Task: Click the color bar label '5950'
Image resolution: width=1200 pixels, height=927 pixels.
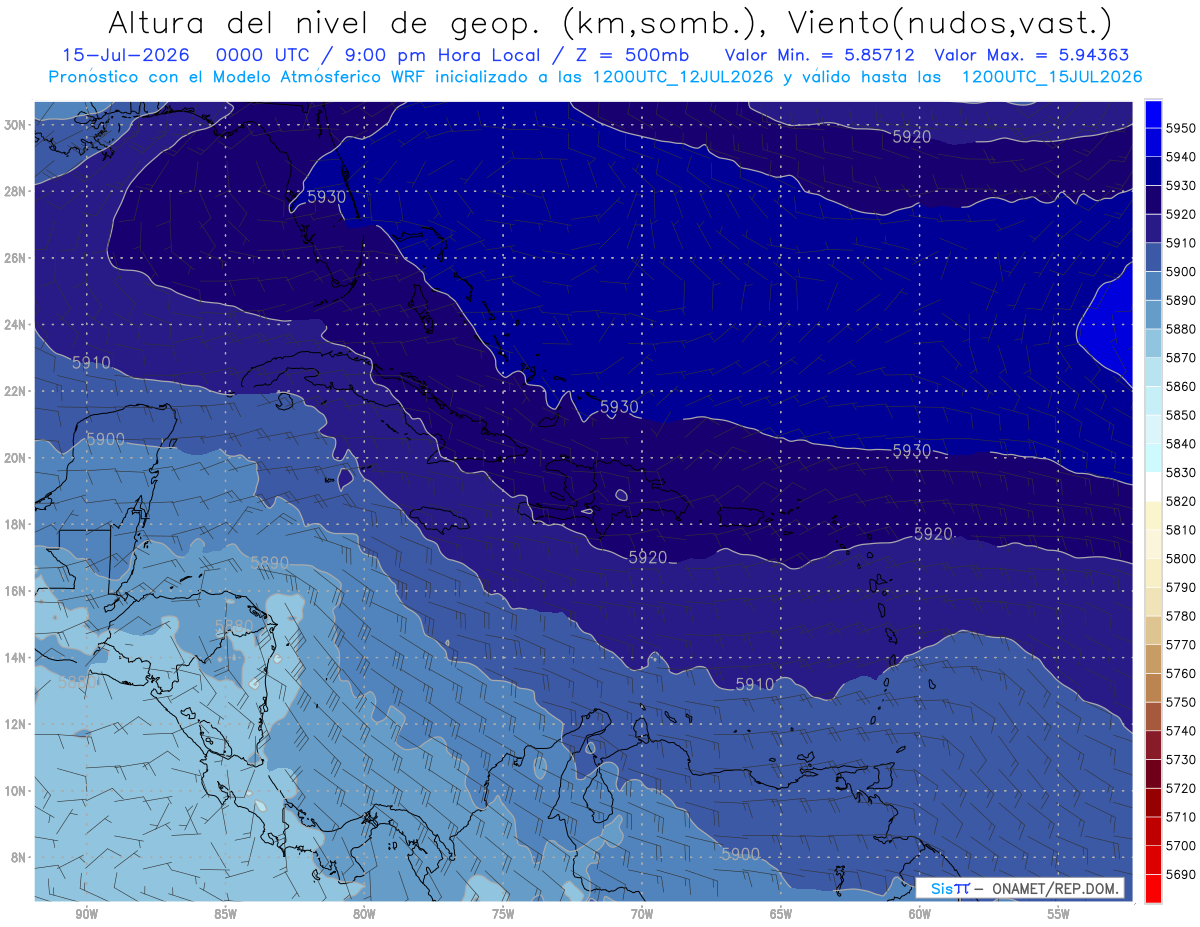Action: (1181, 128)
